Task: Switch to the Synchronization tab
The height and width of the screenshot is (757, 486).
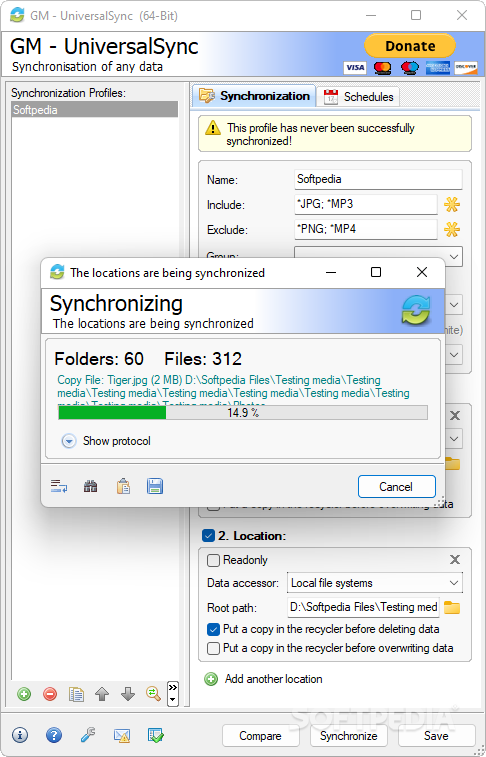Action: pos(254,96)
